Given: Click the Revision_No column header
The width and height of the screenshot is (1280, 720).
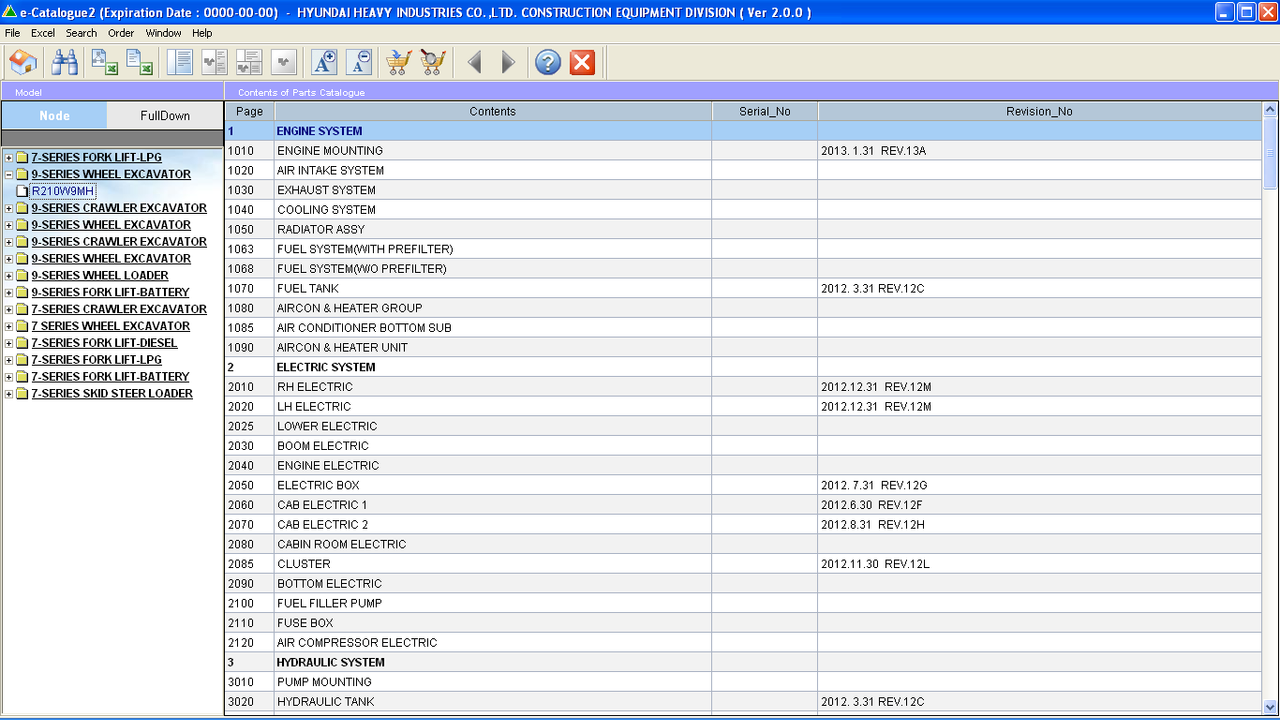Looking at the screenshot, I should pos(1040,111).
